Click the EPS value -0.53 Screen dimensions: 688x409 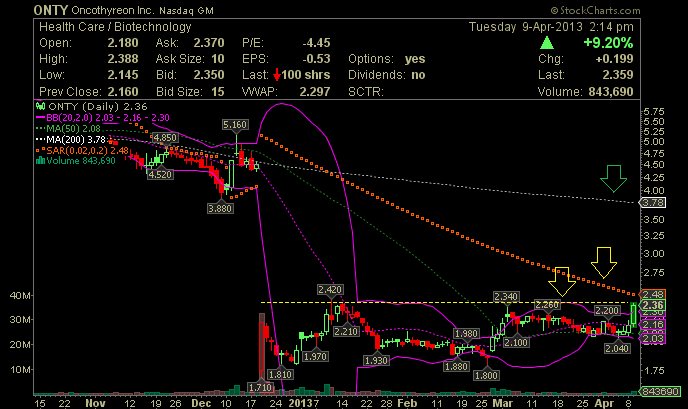pyautogui.click(x=316, y=59)
